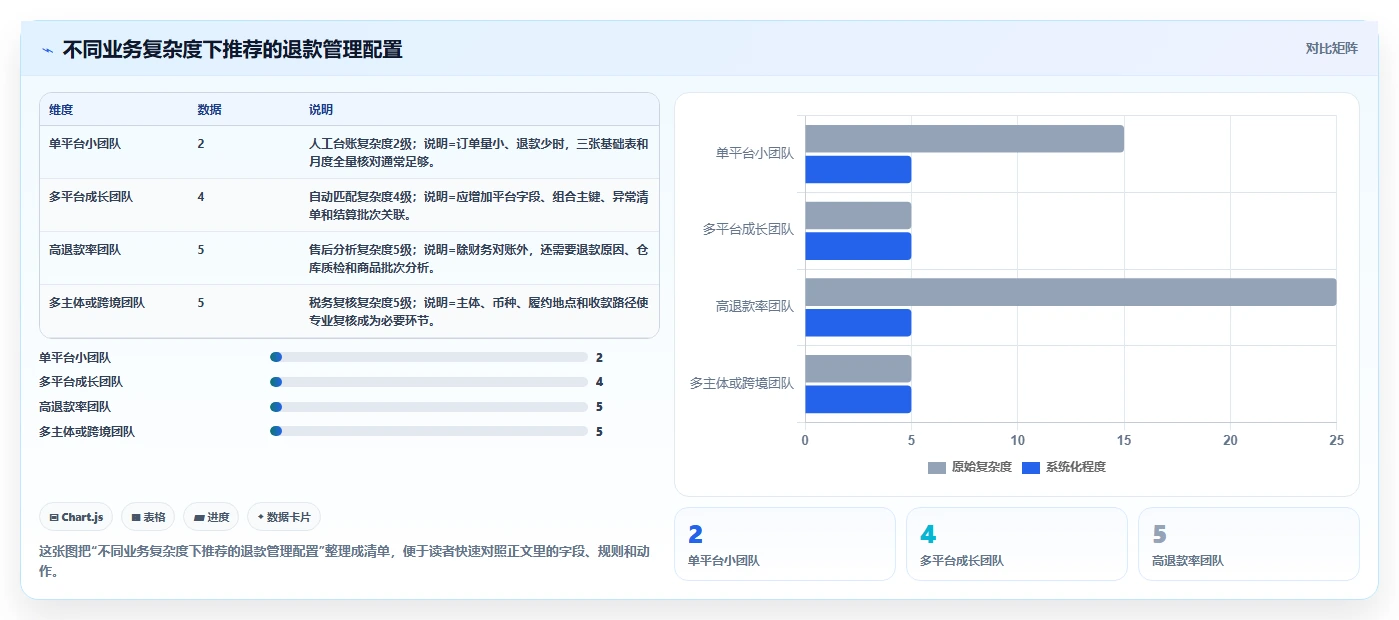Click table cell 高退款率团队
The image size is (1399, 620).
[x=85, y=250]
